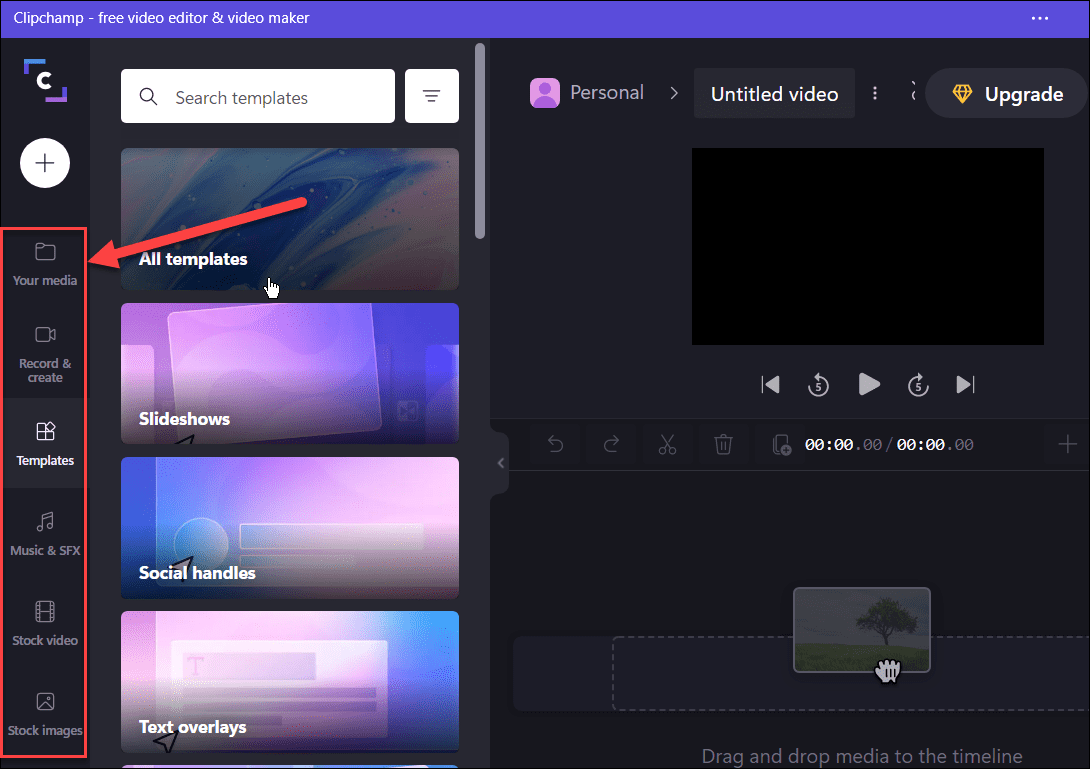Open the Clipchamp title bar menu
This screenshot has width=1090, height=769.
[1040, 18]
